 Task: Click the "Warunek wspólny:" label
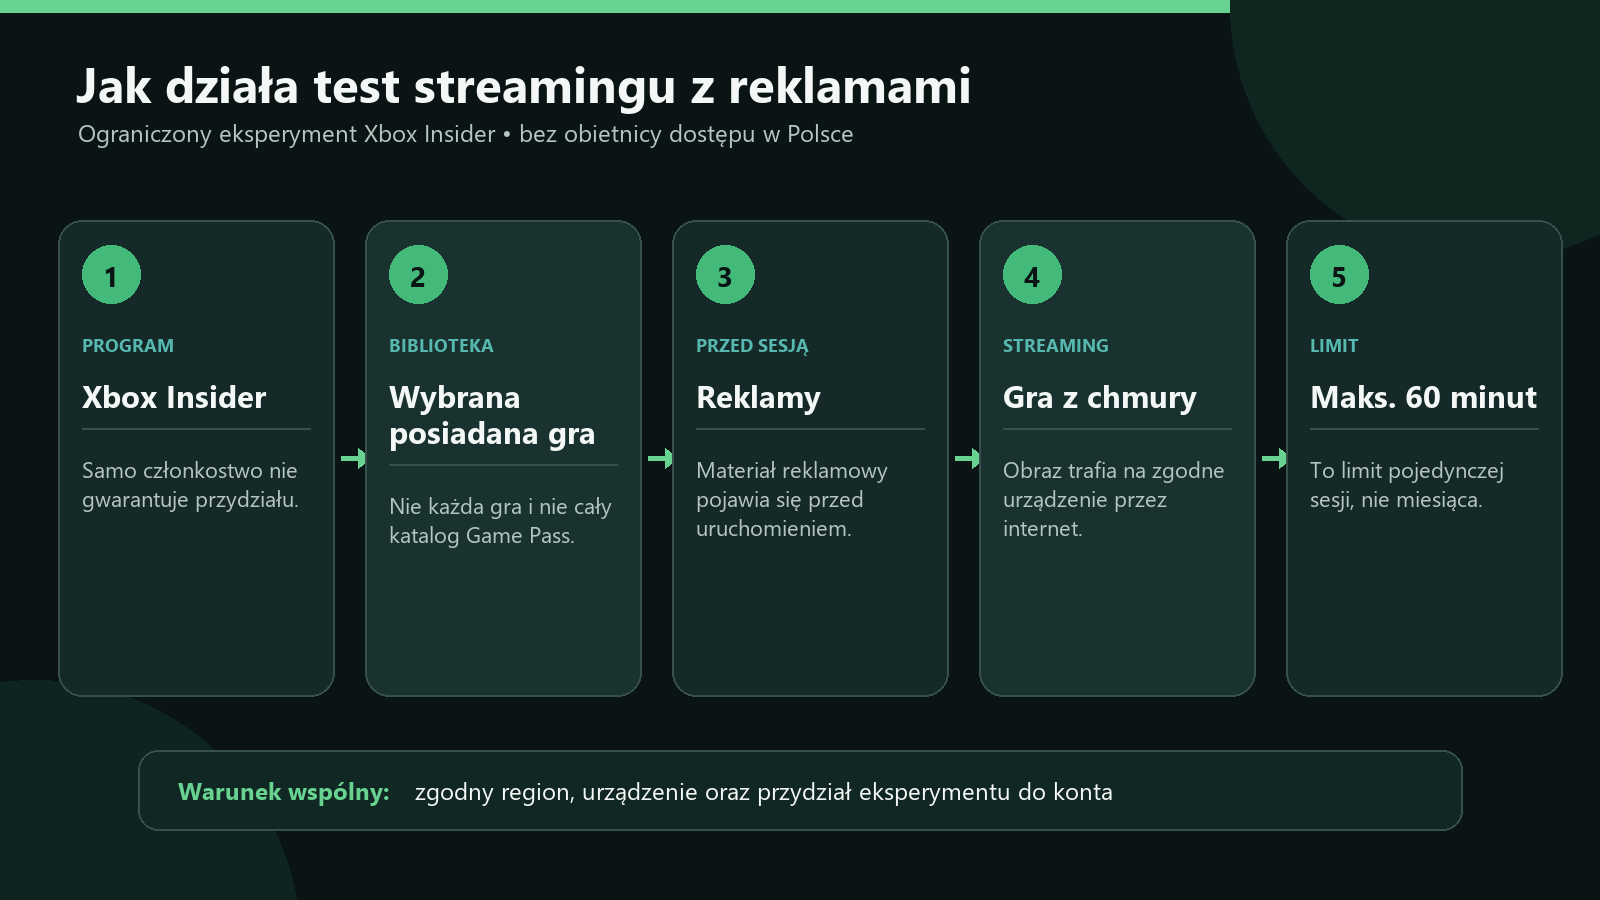coord(284,792)
